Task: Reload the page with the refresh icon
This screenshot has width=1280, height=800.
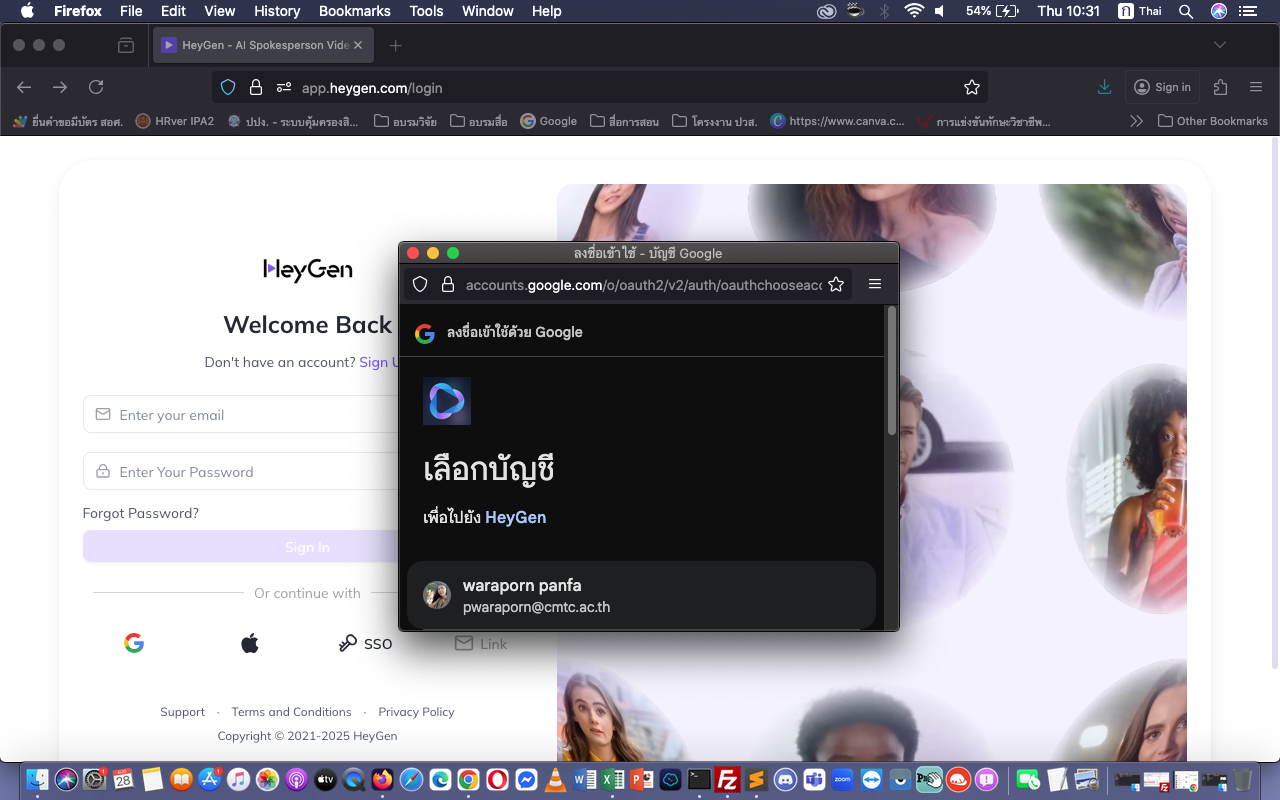Action: (x=96, y=87)
